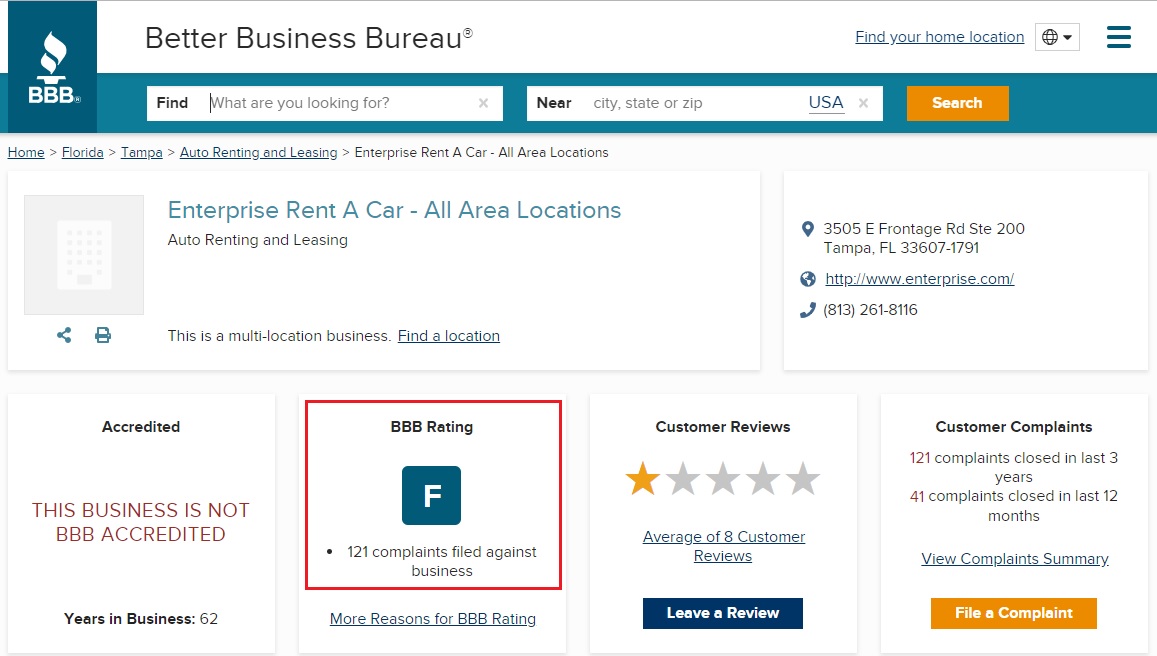Open the globe language dropdown
The image size is (1157, 656).
click(x=1057, y=37)
